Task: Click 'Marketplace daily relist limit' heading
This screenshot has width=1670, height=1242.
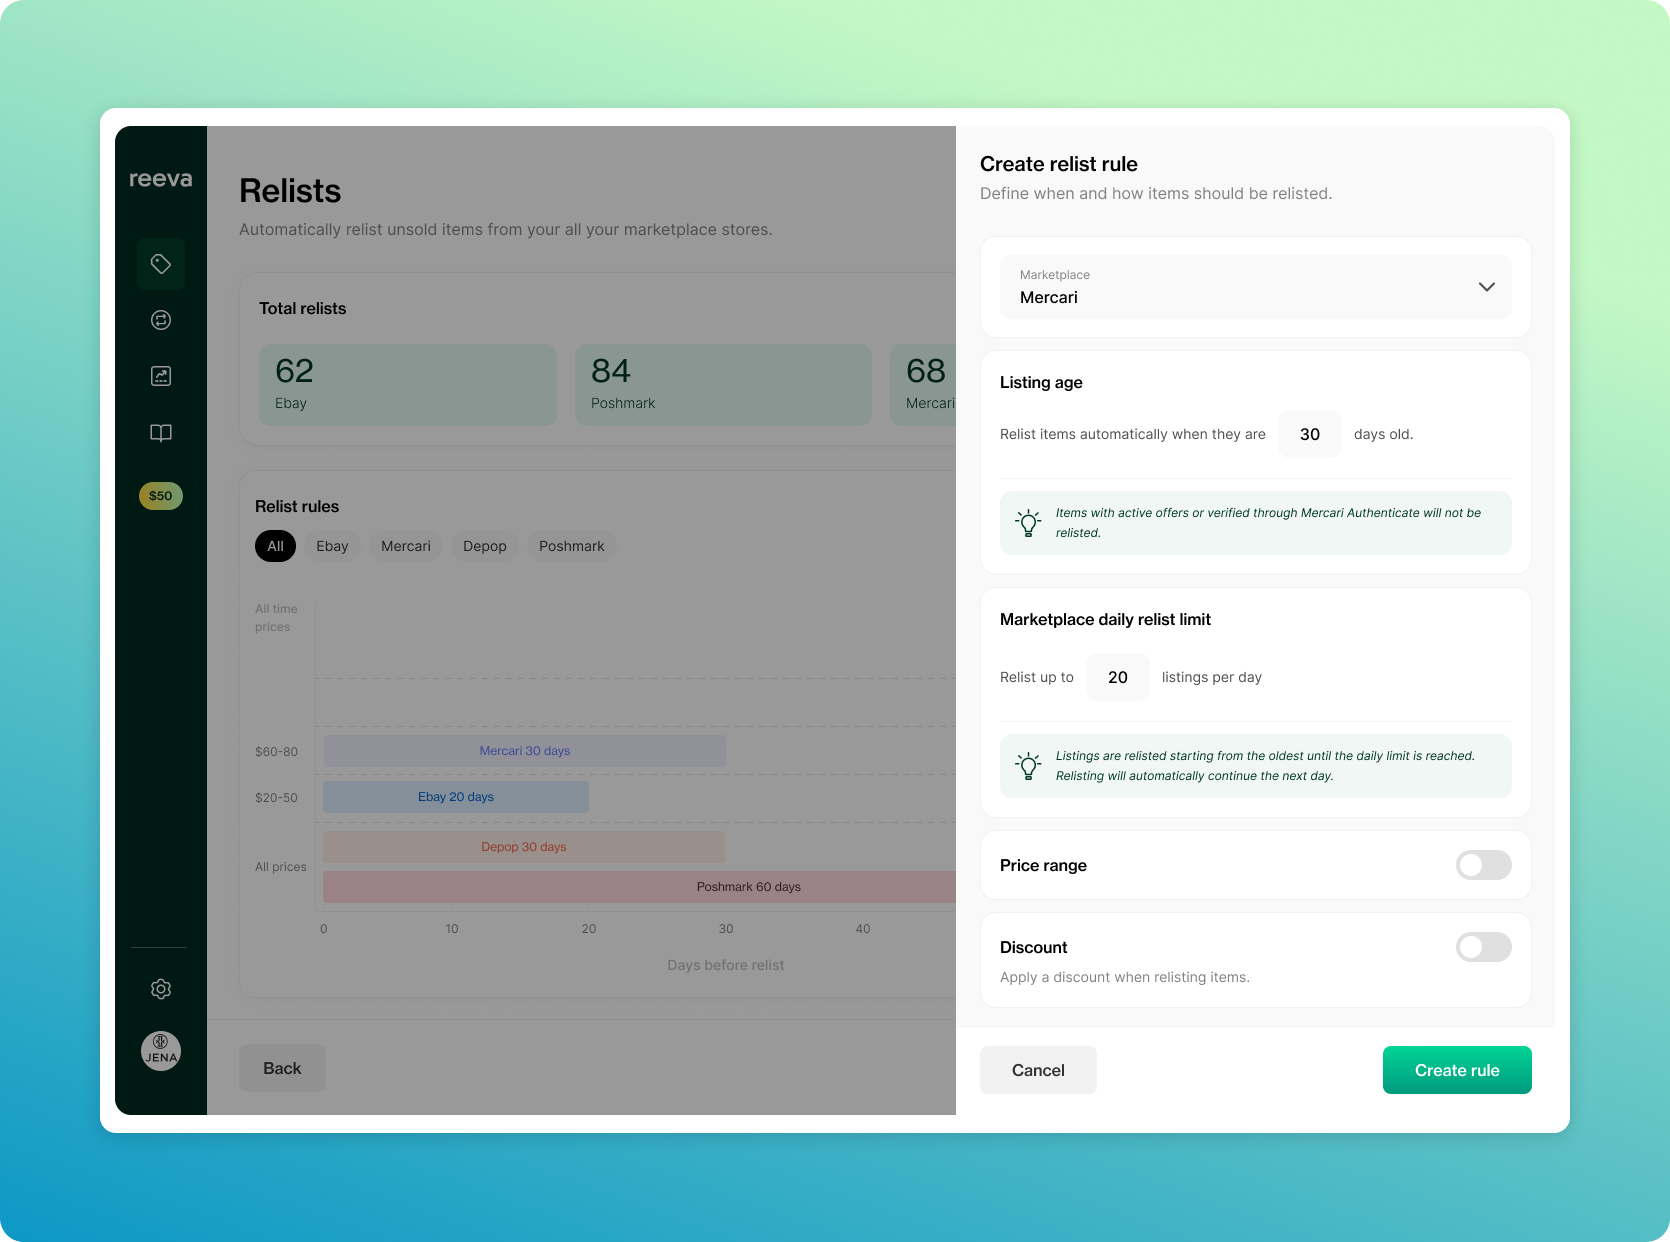Action: pyautogui.click(x=1105, y=619)
